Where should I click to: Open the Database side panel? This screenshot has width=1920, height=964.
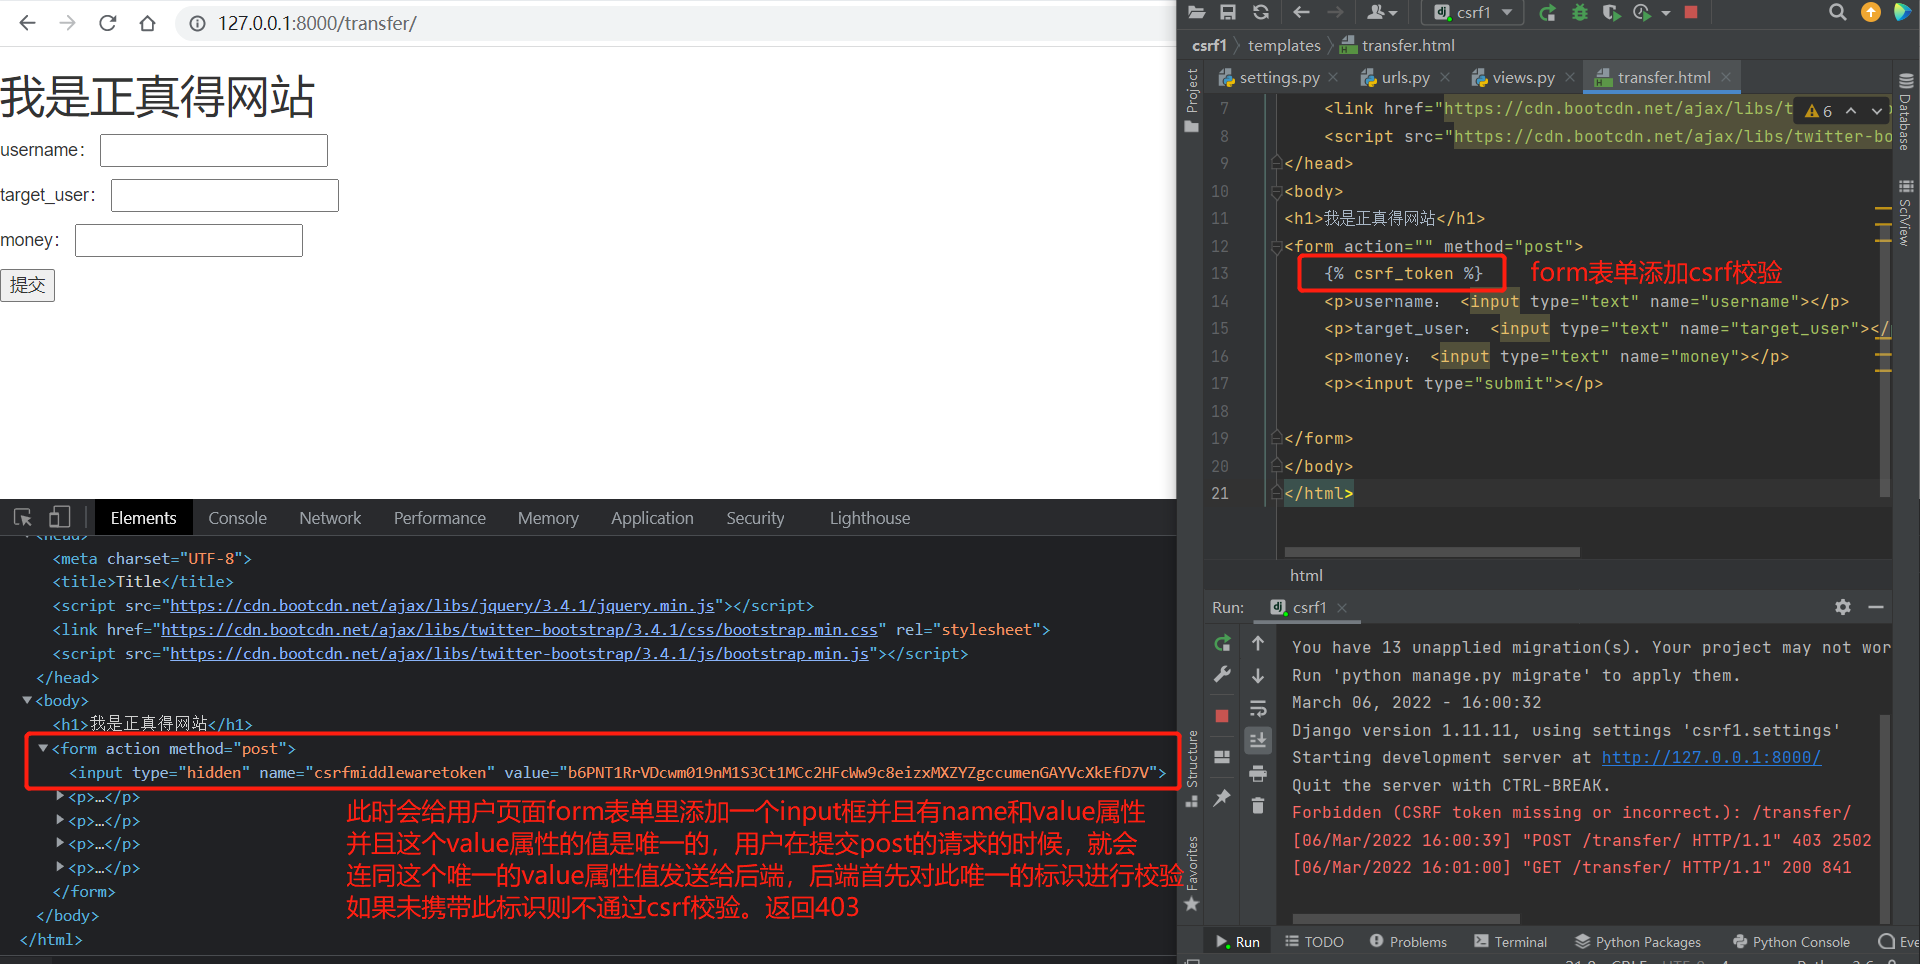tap(1906, 112)
